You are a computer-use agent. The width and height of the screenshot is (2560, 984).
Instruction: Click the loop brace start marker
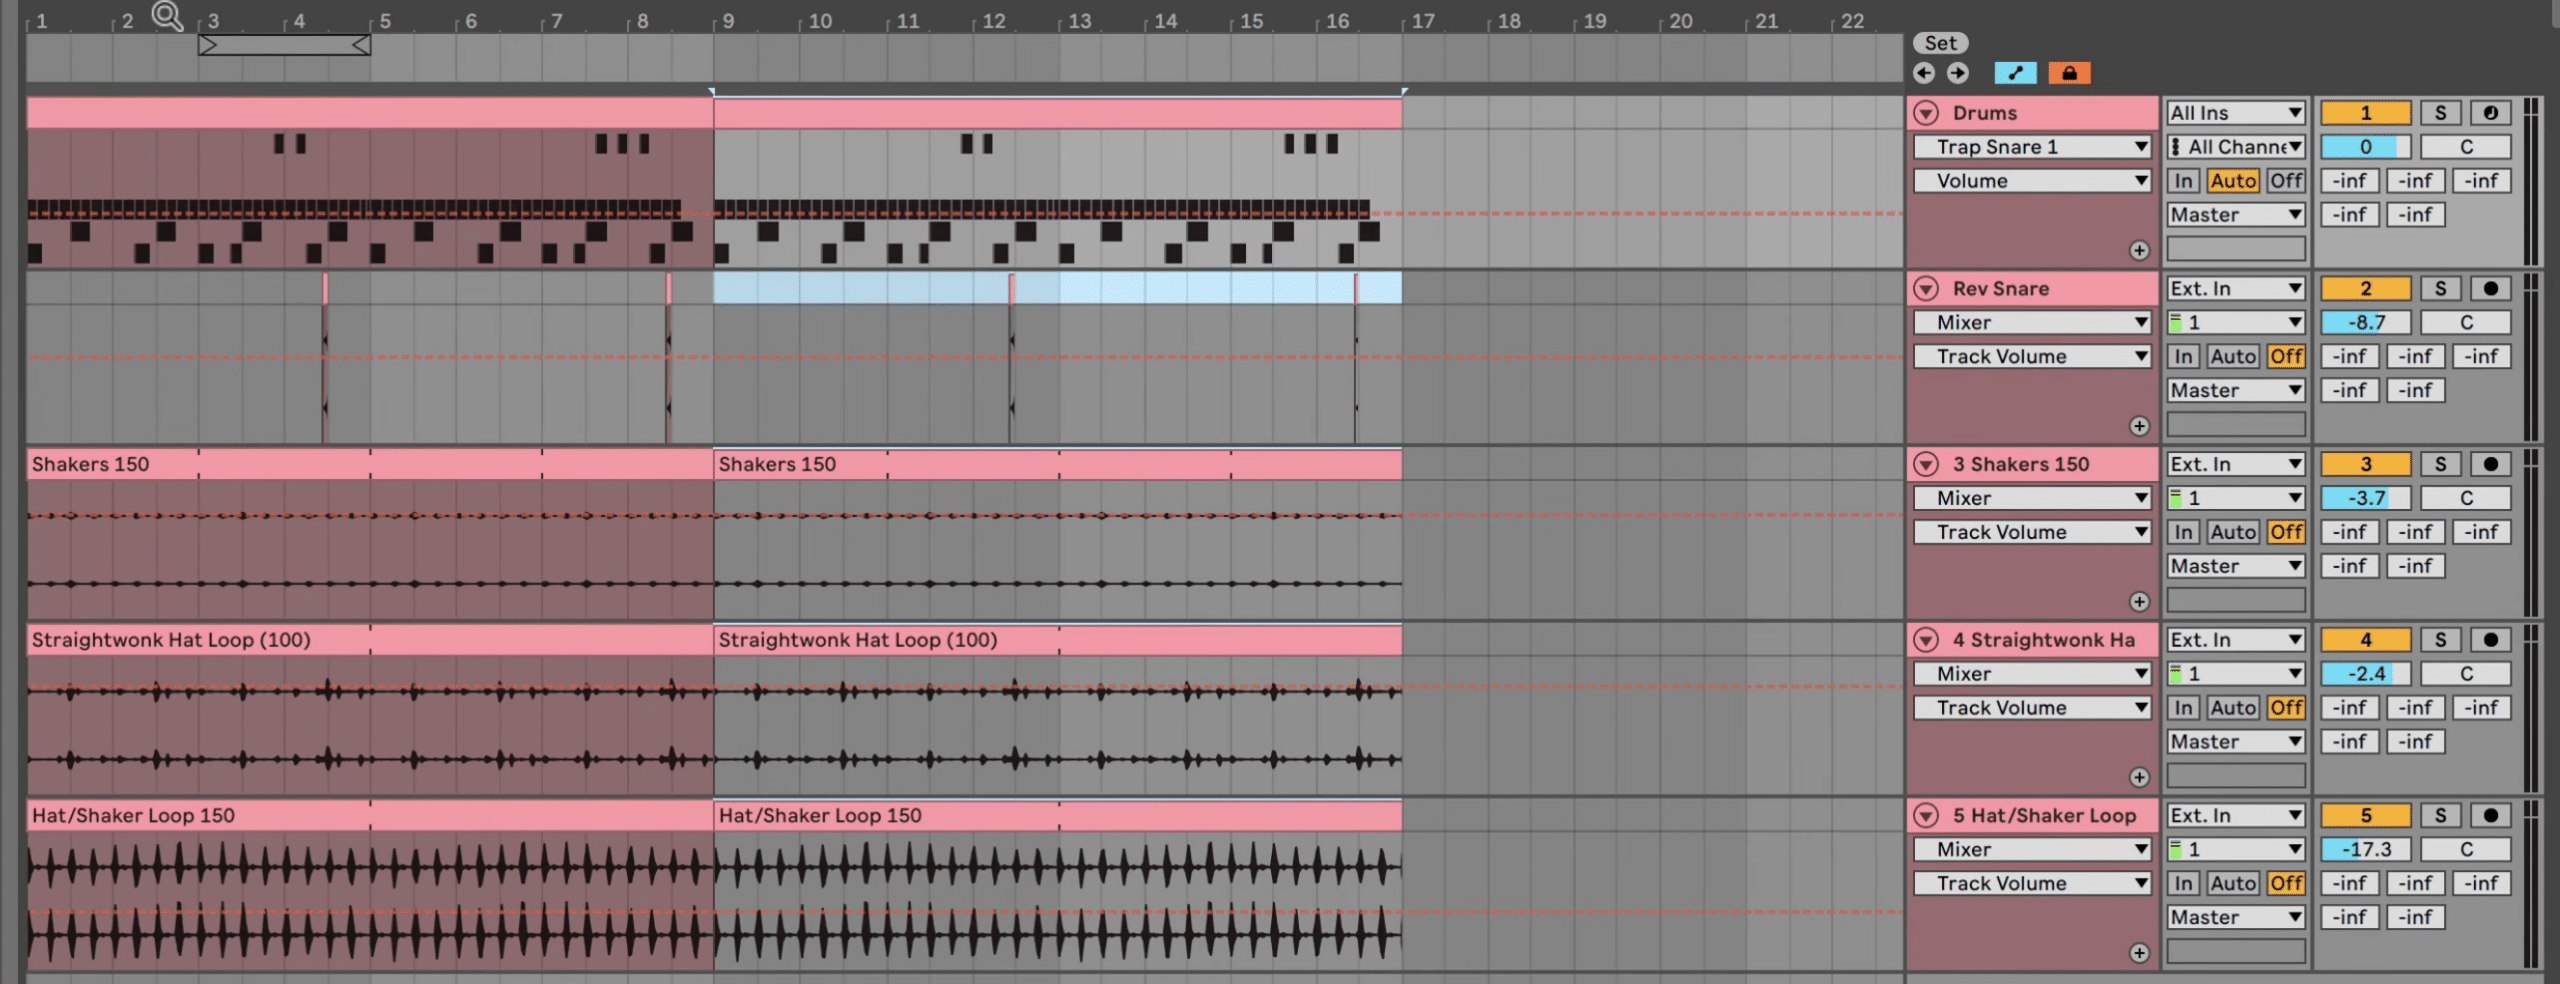(208, 45)
